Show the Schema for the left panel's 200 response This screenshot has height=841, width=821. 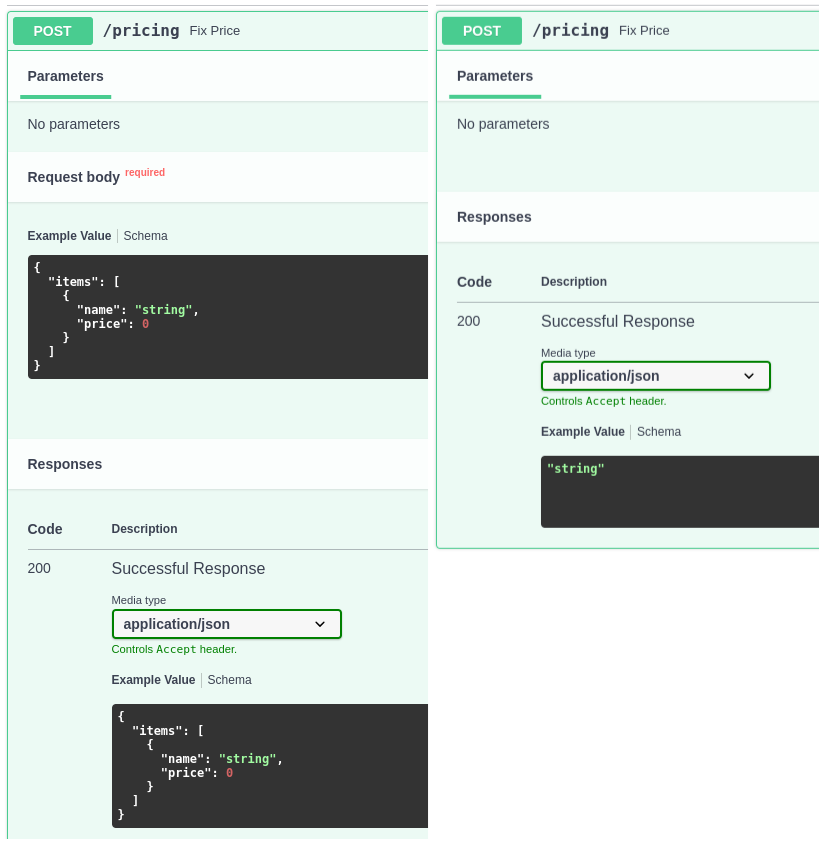point(230,680)
